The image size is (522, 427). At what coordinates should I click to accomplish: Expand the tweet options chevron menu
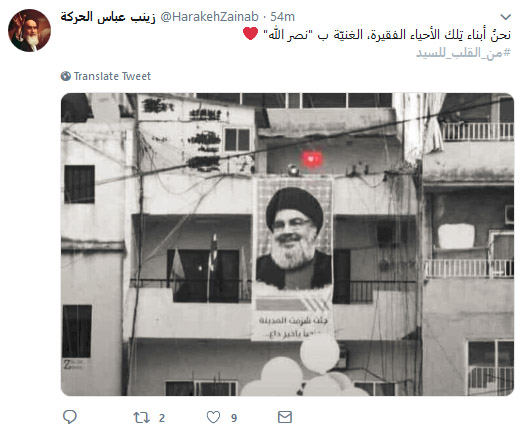506,17
